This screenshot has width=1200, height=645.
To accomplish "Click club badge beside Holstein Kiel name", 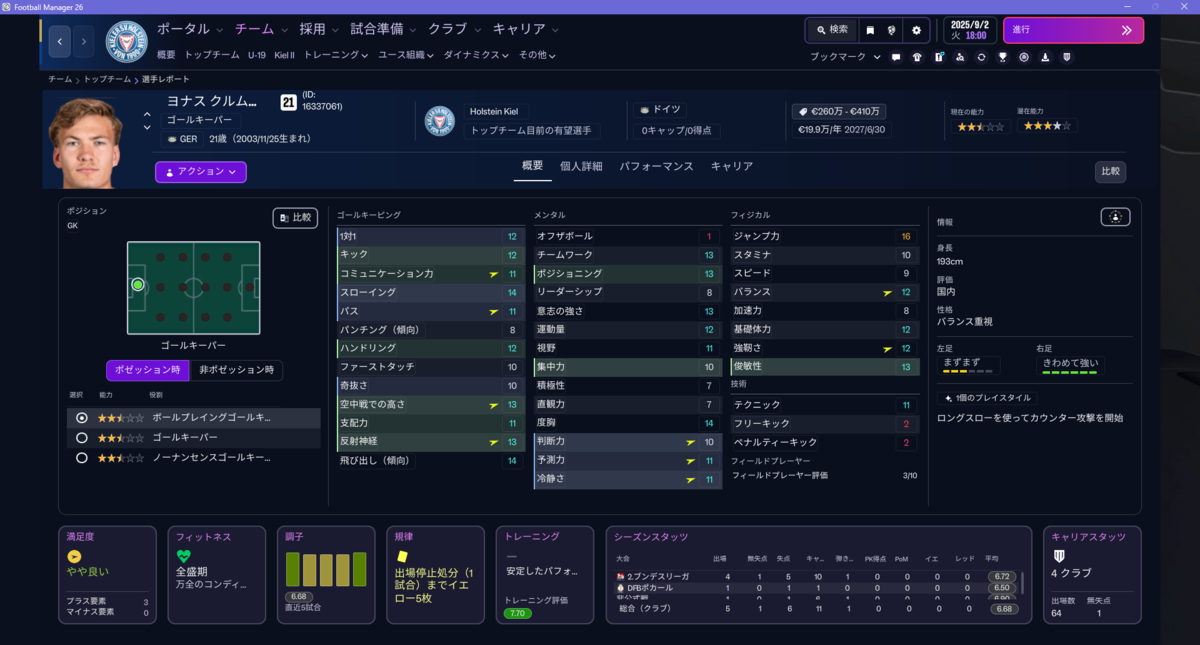I will [439, 121].
